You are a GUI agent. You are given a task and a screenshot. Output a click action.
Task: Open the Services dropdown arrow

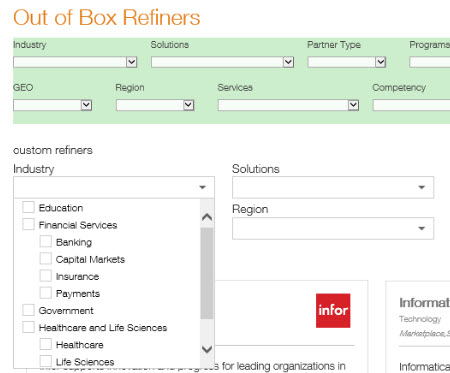(353, 105)
